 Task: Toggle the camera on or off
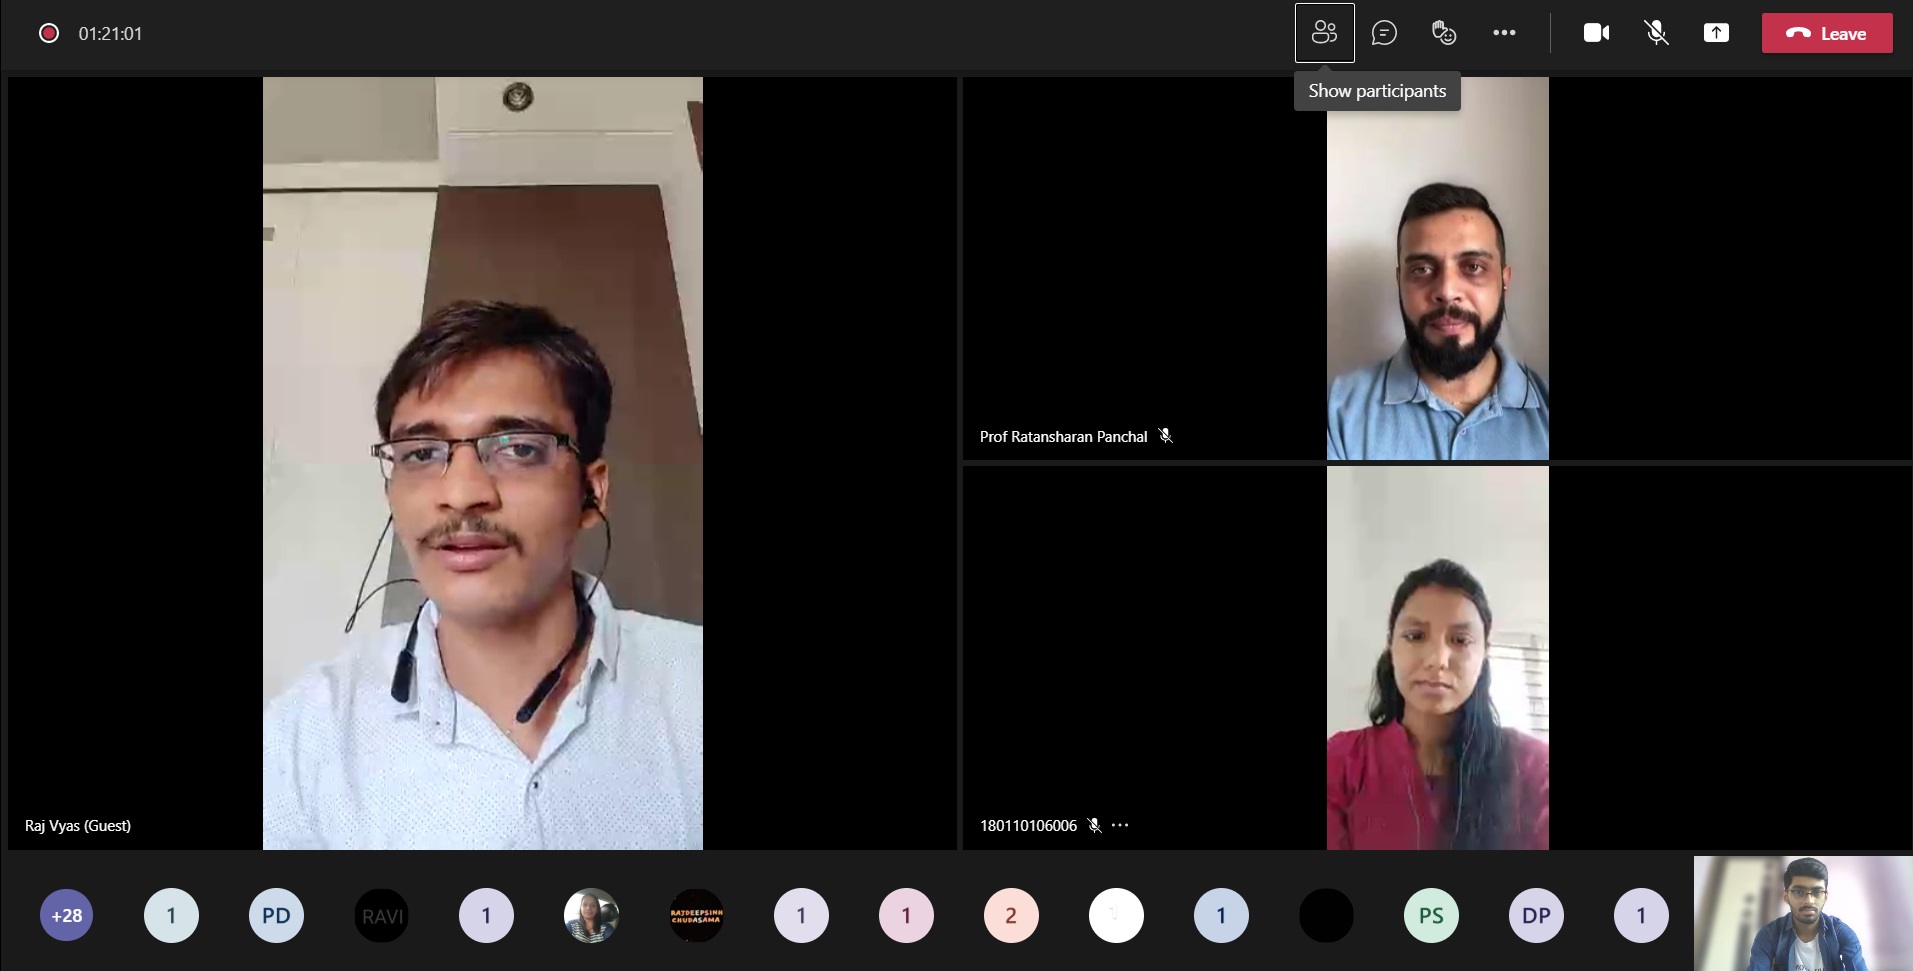[1596, 33]
